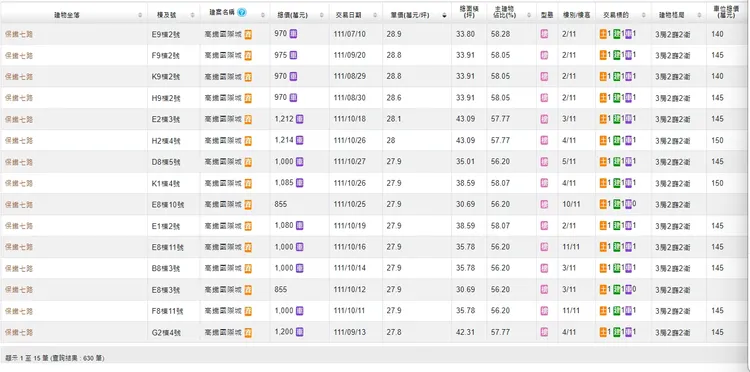Click the purple parking icon in E2棟3號 row
Screen dimensions: 750x372
tap(629, 119)
